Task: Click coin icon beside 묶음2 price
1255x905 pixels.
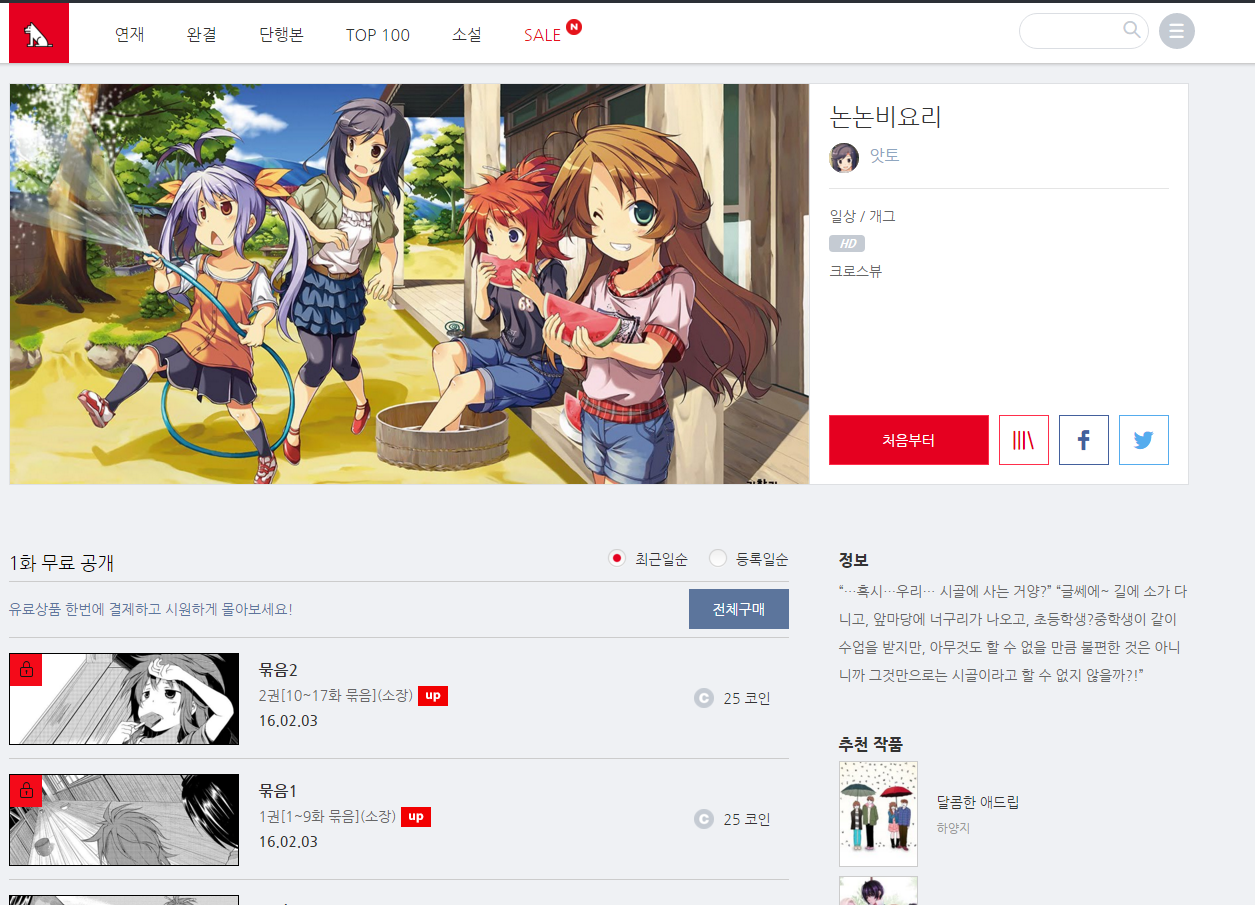Action: [x=703, y=698]
